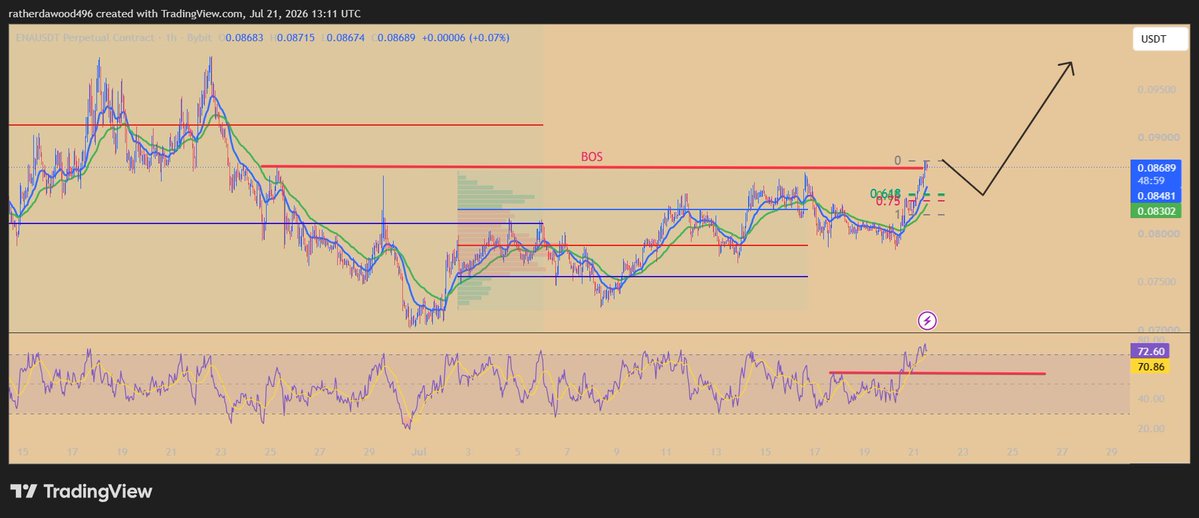Click the purple 72.60 RSI value label
This screenshot has width=1199, height=518.
1150,351
